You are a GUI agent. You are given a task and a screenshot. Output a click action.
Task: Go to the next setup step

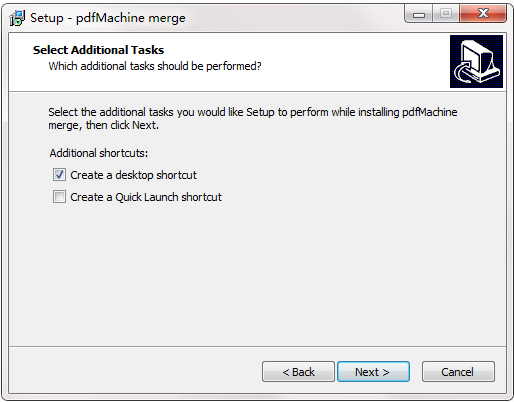pos(373,372)
